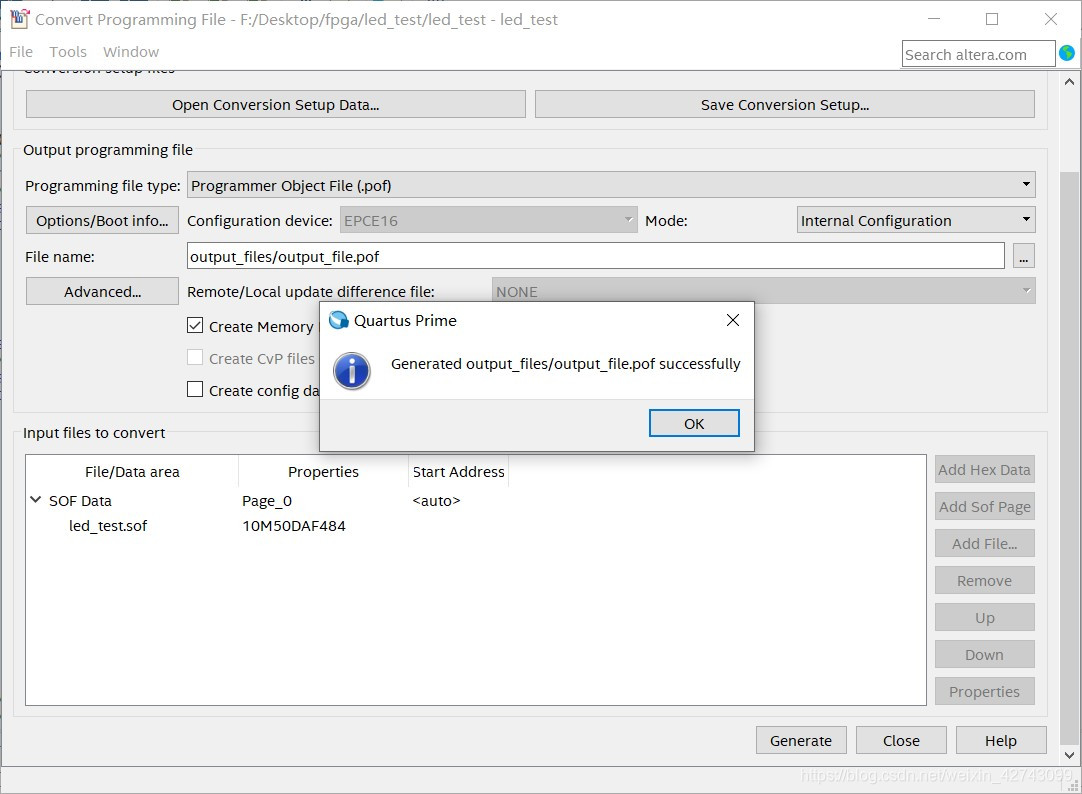Image resolution: width=1082 pixels, height=794 pixels.
Task: Click Open Conversion Setup Data button
Action: click(x=275, y=105)
